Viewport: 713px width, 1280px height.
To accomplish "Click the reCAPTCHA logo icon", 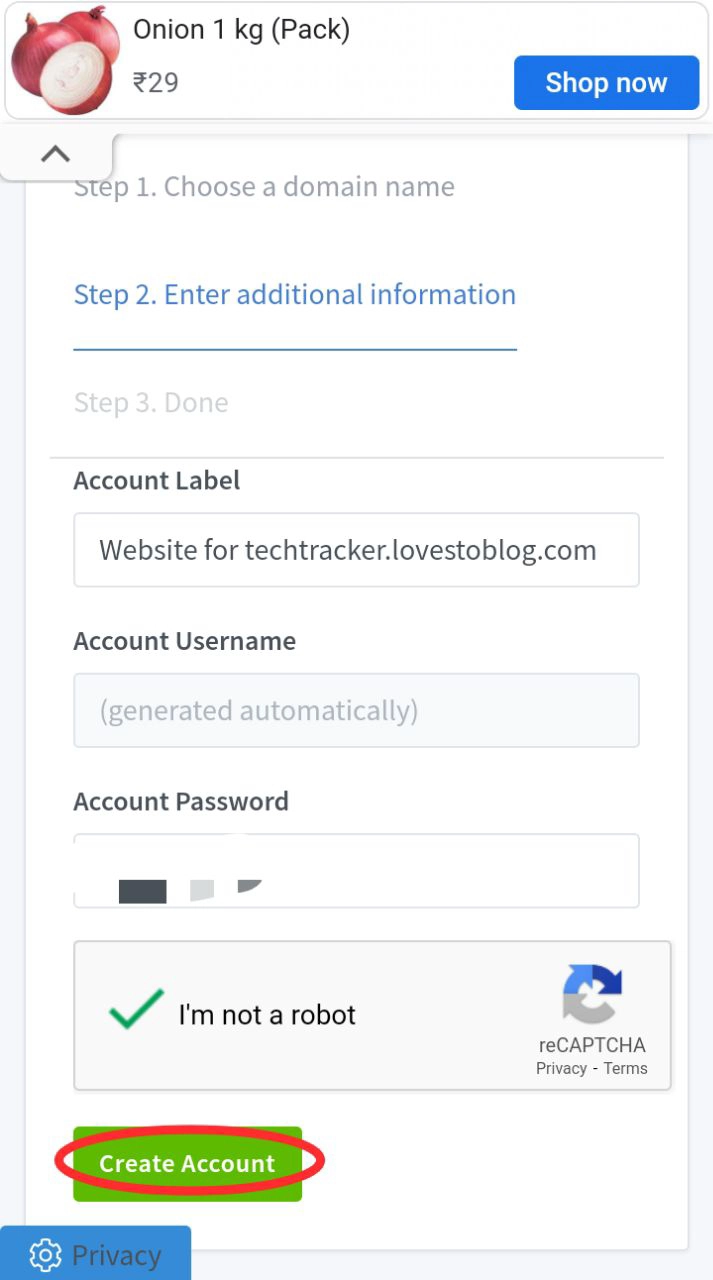I will tap(592, 995).
